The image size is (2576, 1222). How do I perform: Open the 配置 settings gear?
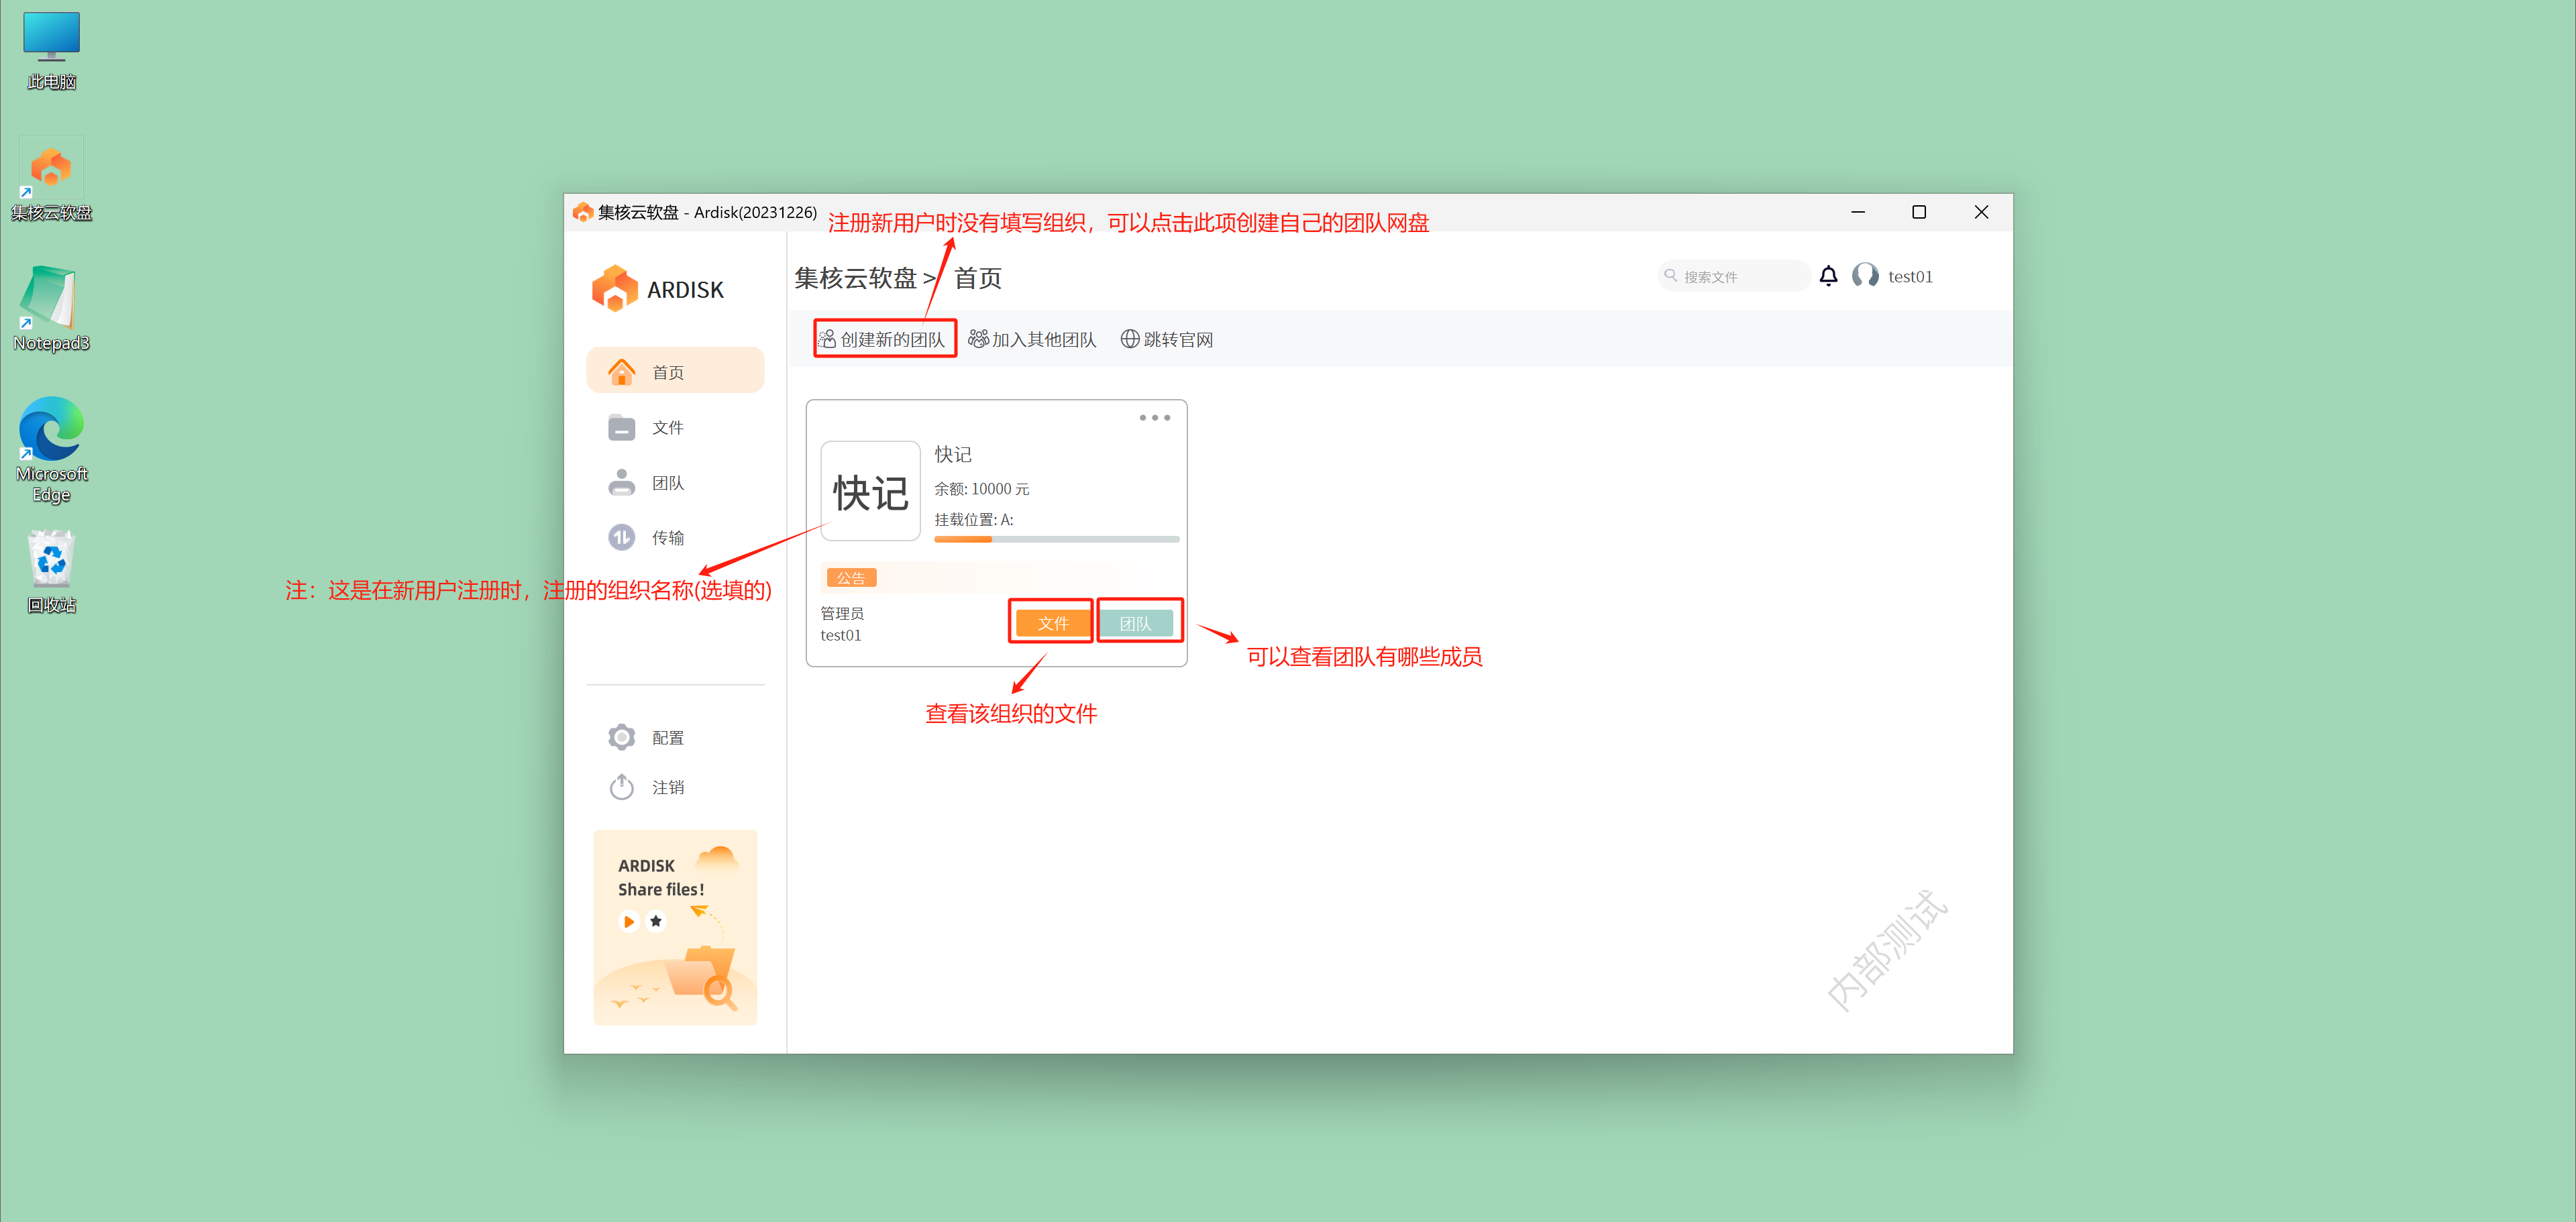tap(621, 737)
